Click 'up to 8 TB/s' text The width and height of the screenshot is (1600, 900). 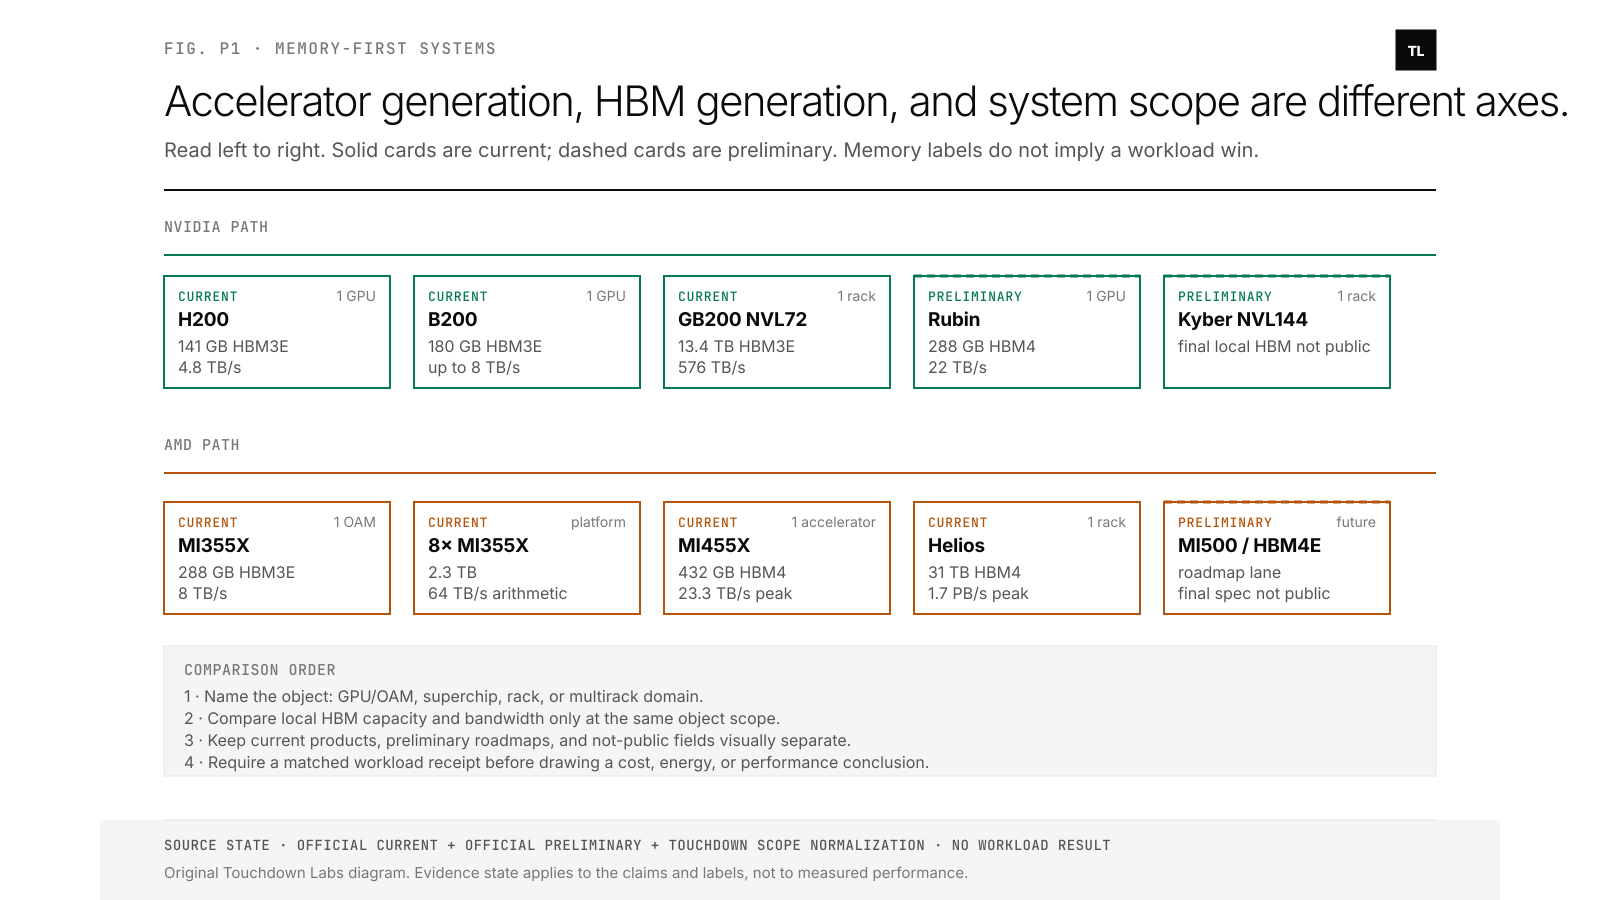pyautogui.click(x=474, y=367)
